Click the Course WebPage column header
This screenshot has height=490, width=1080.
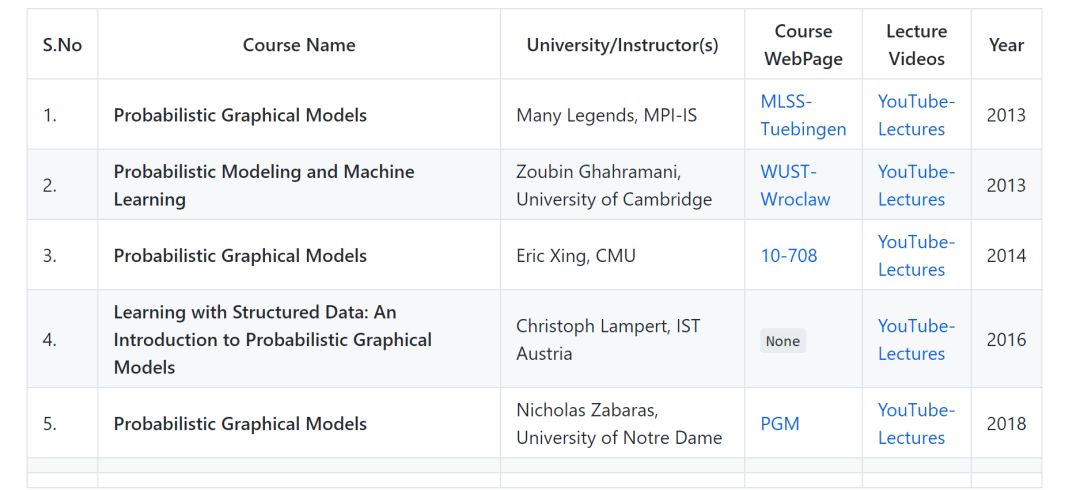pos(803,45)
